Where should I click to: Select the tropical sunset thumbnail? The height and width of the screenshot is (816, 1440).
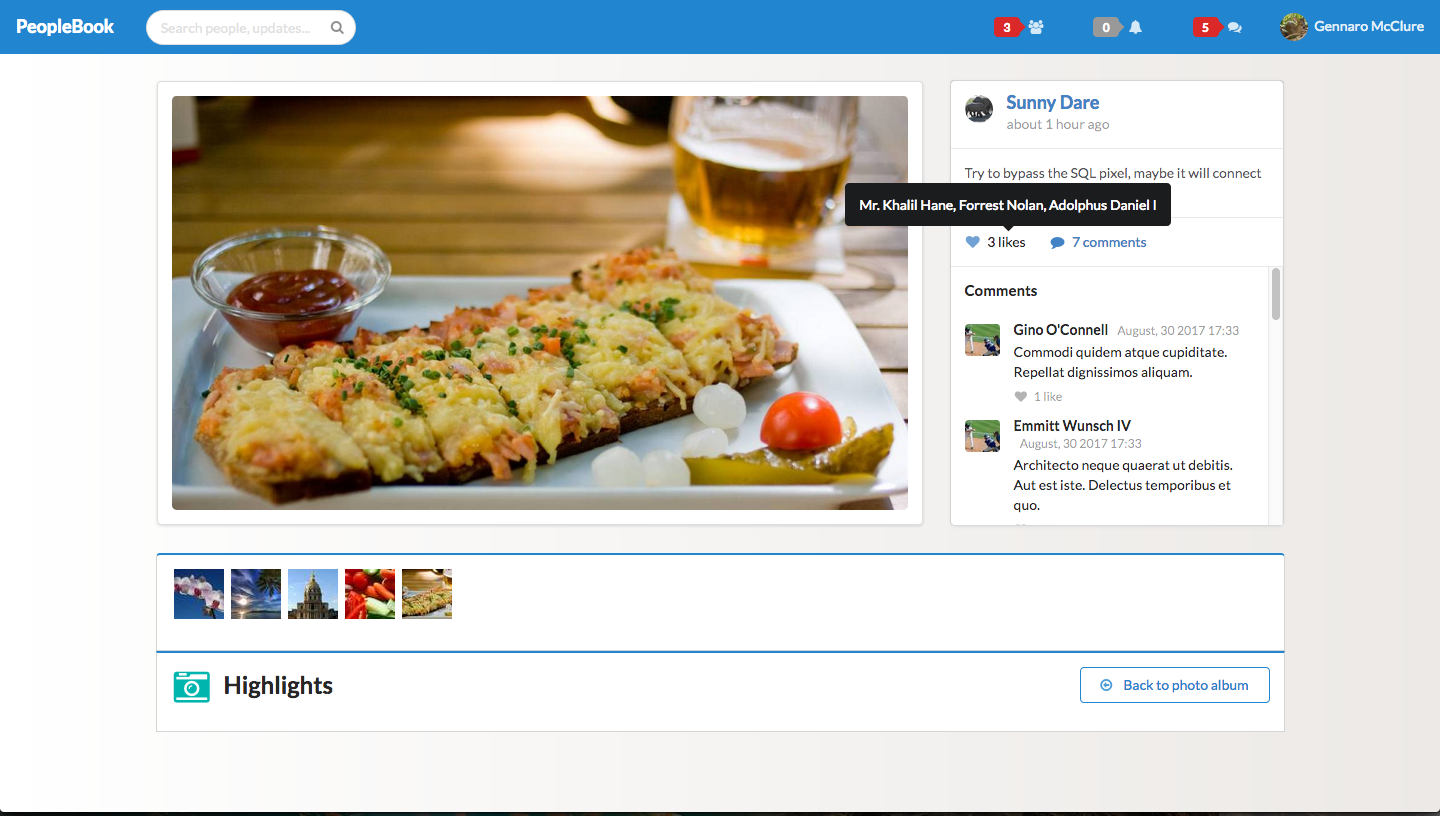pos(256,594)
